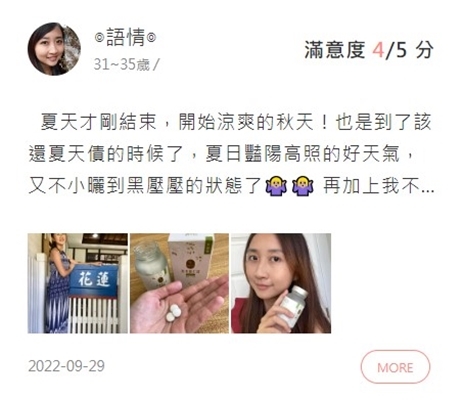The height and width of the screenshot is (400, 463).
Task: Open the selfie thumbnail with supplement bottle
Action: point(281,283)
